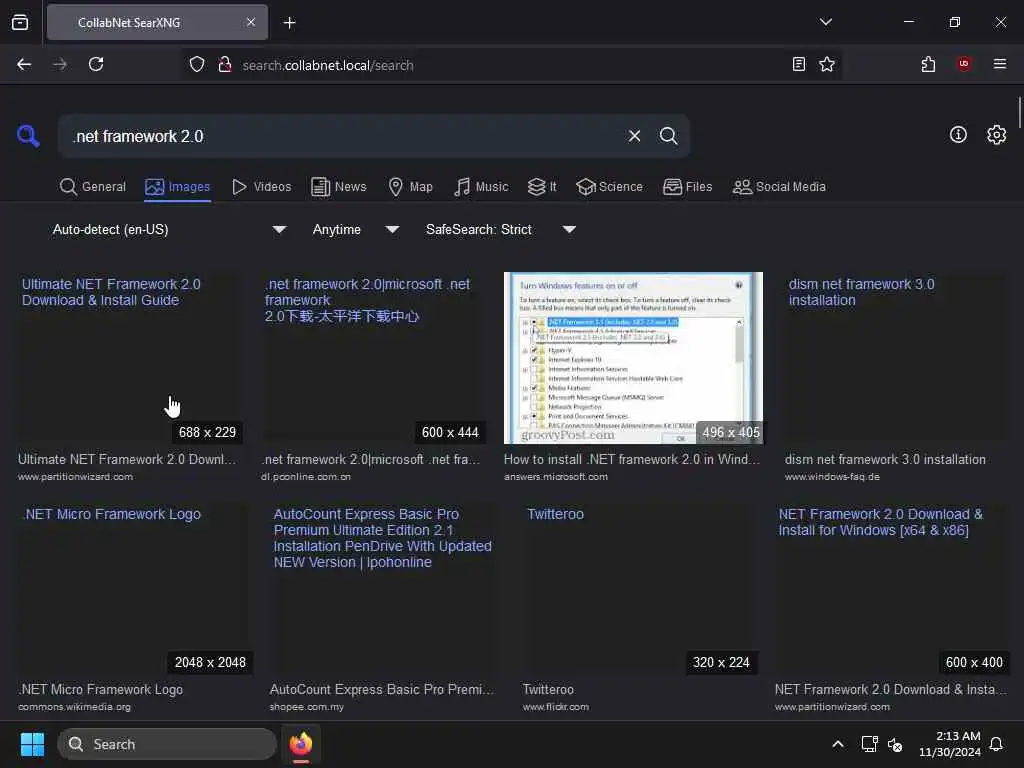The image size is (1024, 768).
Task: Open the Extensions puzzle icon
Action: pyautogui.click(x=928, y=65)
